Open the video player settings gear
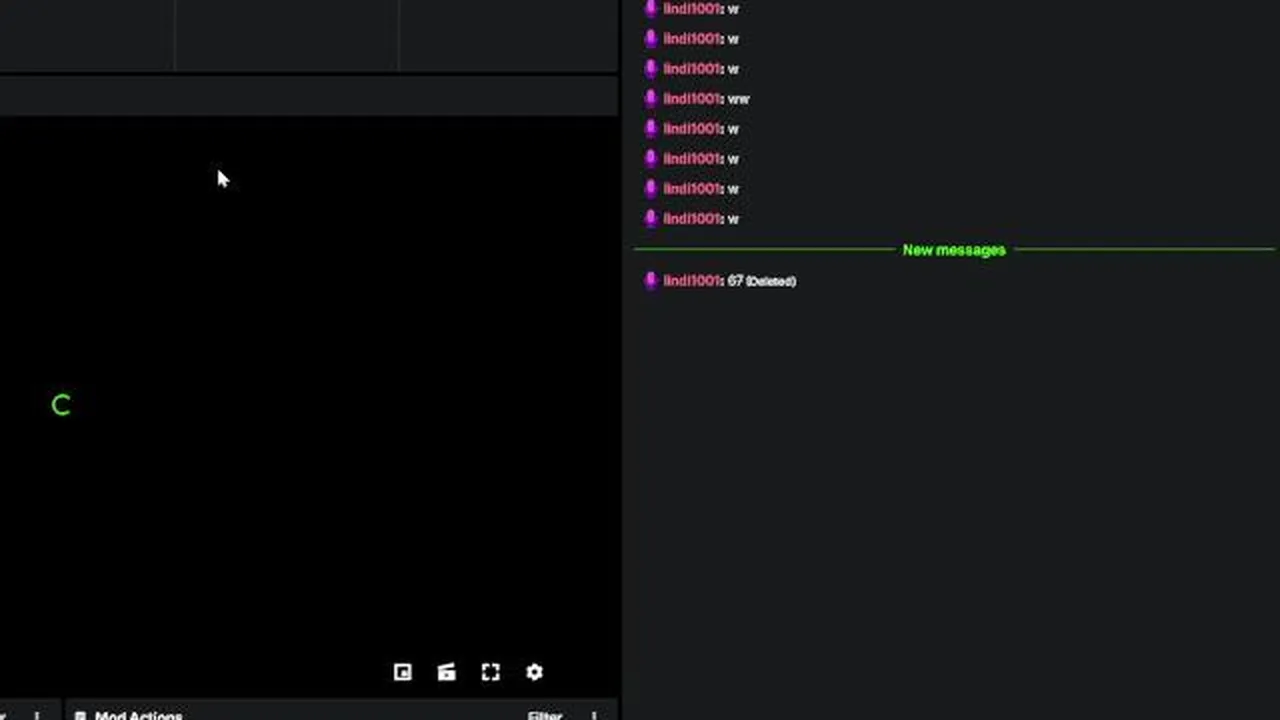 [534, 672]
